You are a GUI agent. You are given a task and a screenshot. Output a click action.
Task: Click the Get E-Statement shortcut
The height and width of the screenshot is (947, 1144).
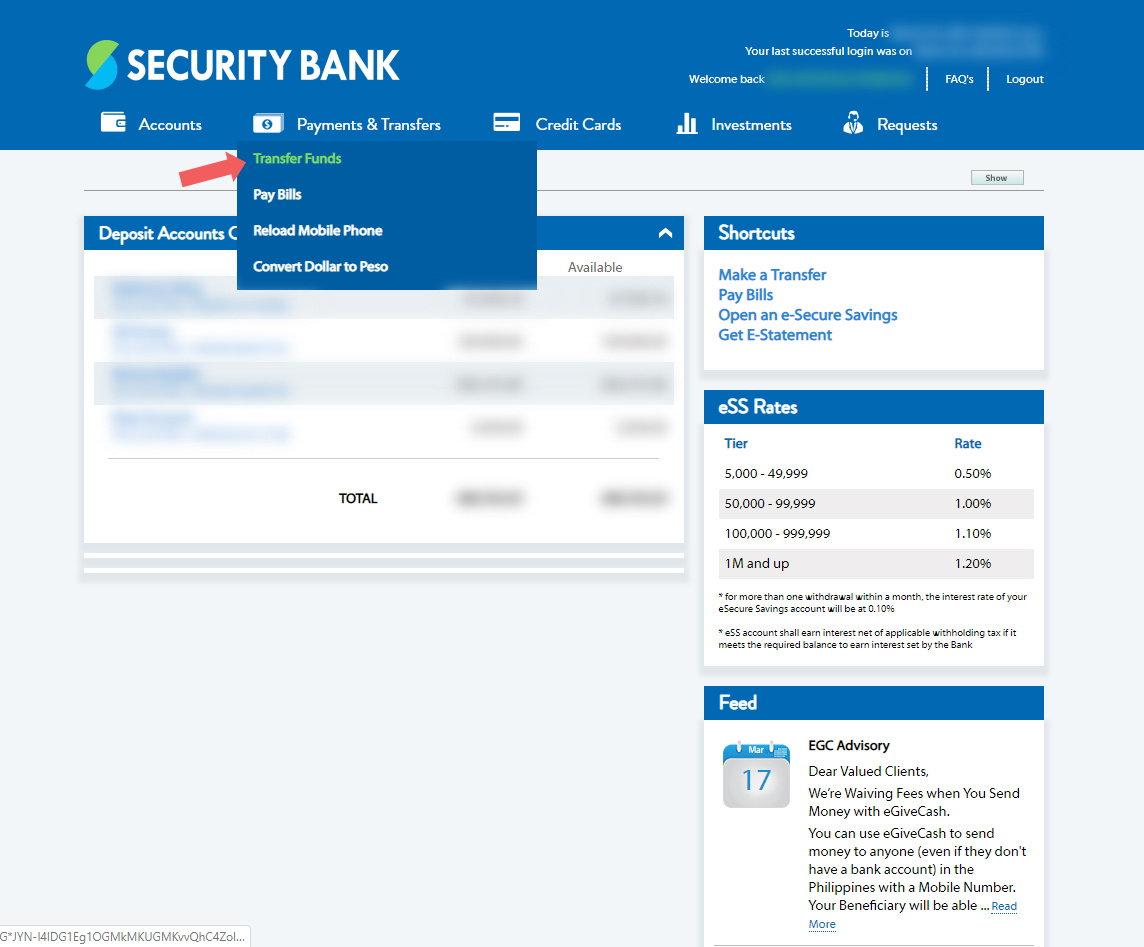coord(775,335)
